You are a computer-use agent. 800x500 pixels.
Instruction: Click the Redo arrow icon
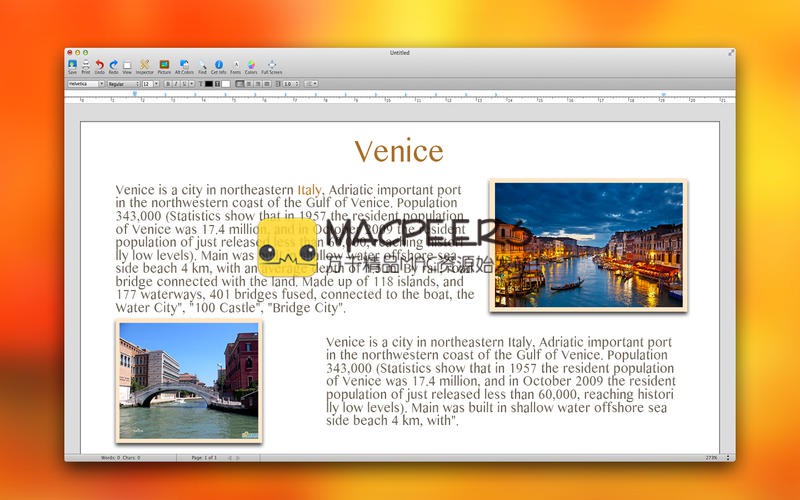coord(113,65)
